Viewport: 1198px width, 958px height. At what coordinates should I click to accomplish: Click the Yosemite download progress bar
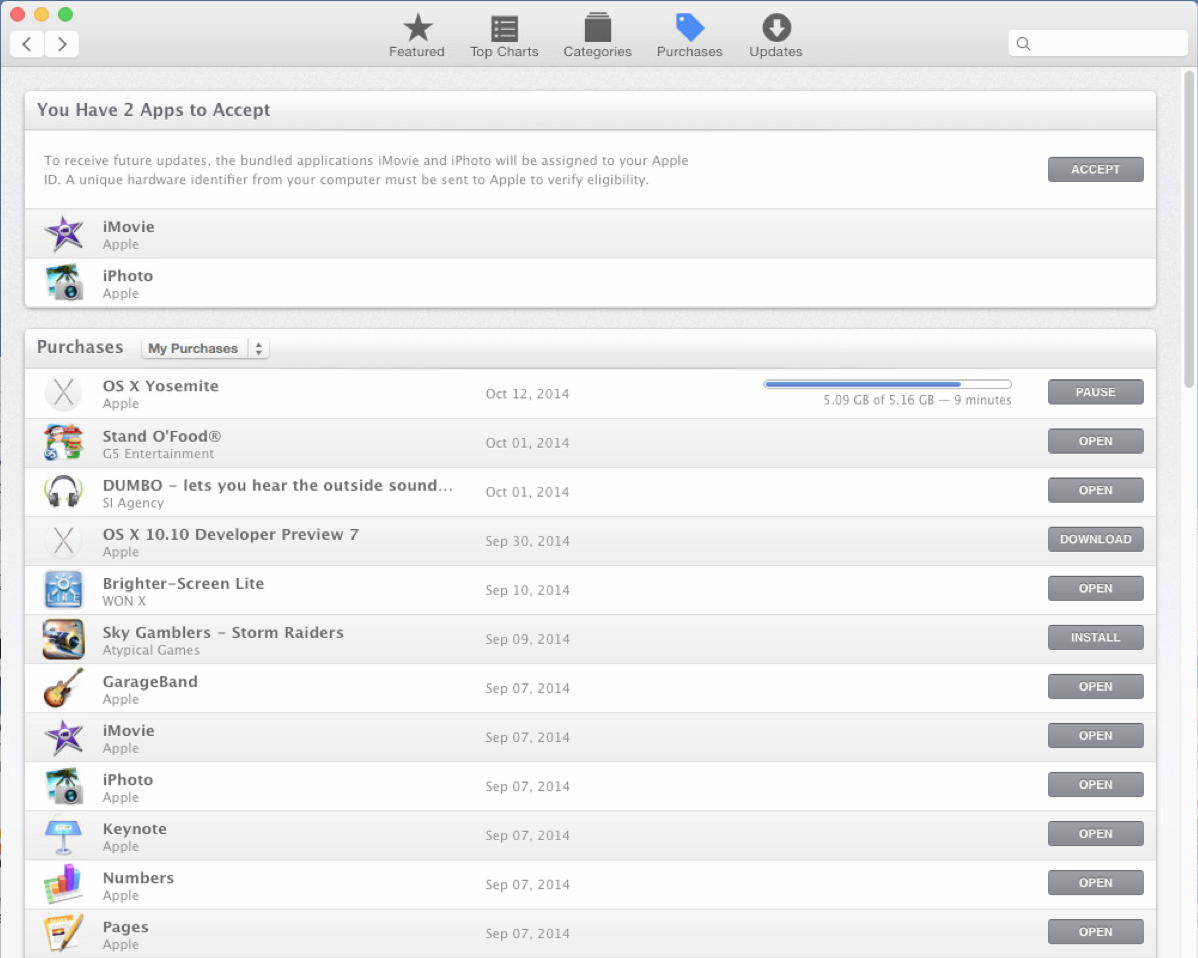click(x=887, y=384)
